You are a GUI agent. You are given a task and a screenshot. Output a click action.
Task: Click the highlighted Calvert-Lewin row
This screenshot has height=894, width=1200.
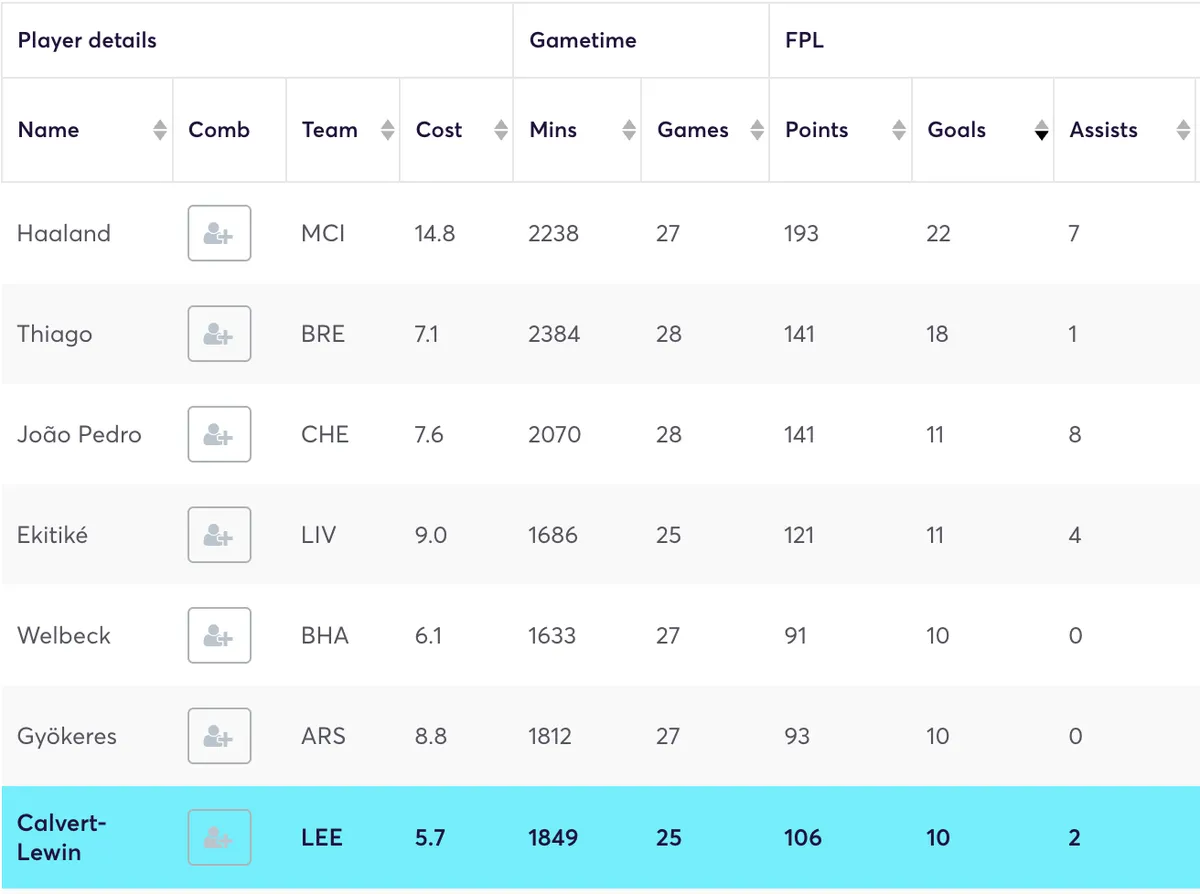600,837
